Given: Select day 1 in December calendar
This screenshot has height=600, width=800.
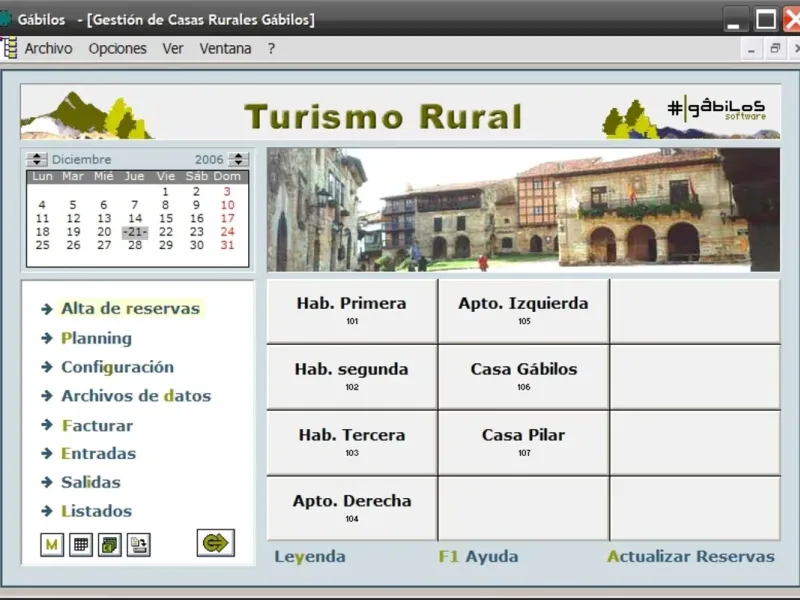Looking at the screenshot, I should click(165, 192).
